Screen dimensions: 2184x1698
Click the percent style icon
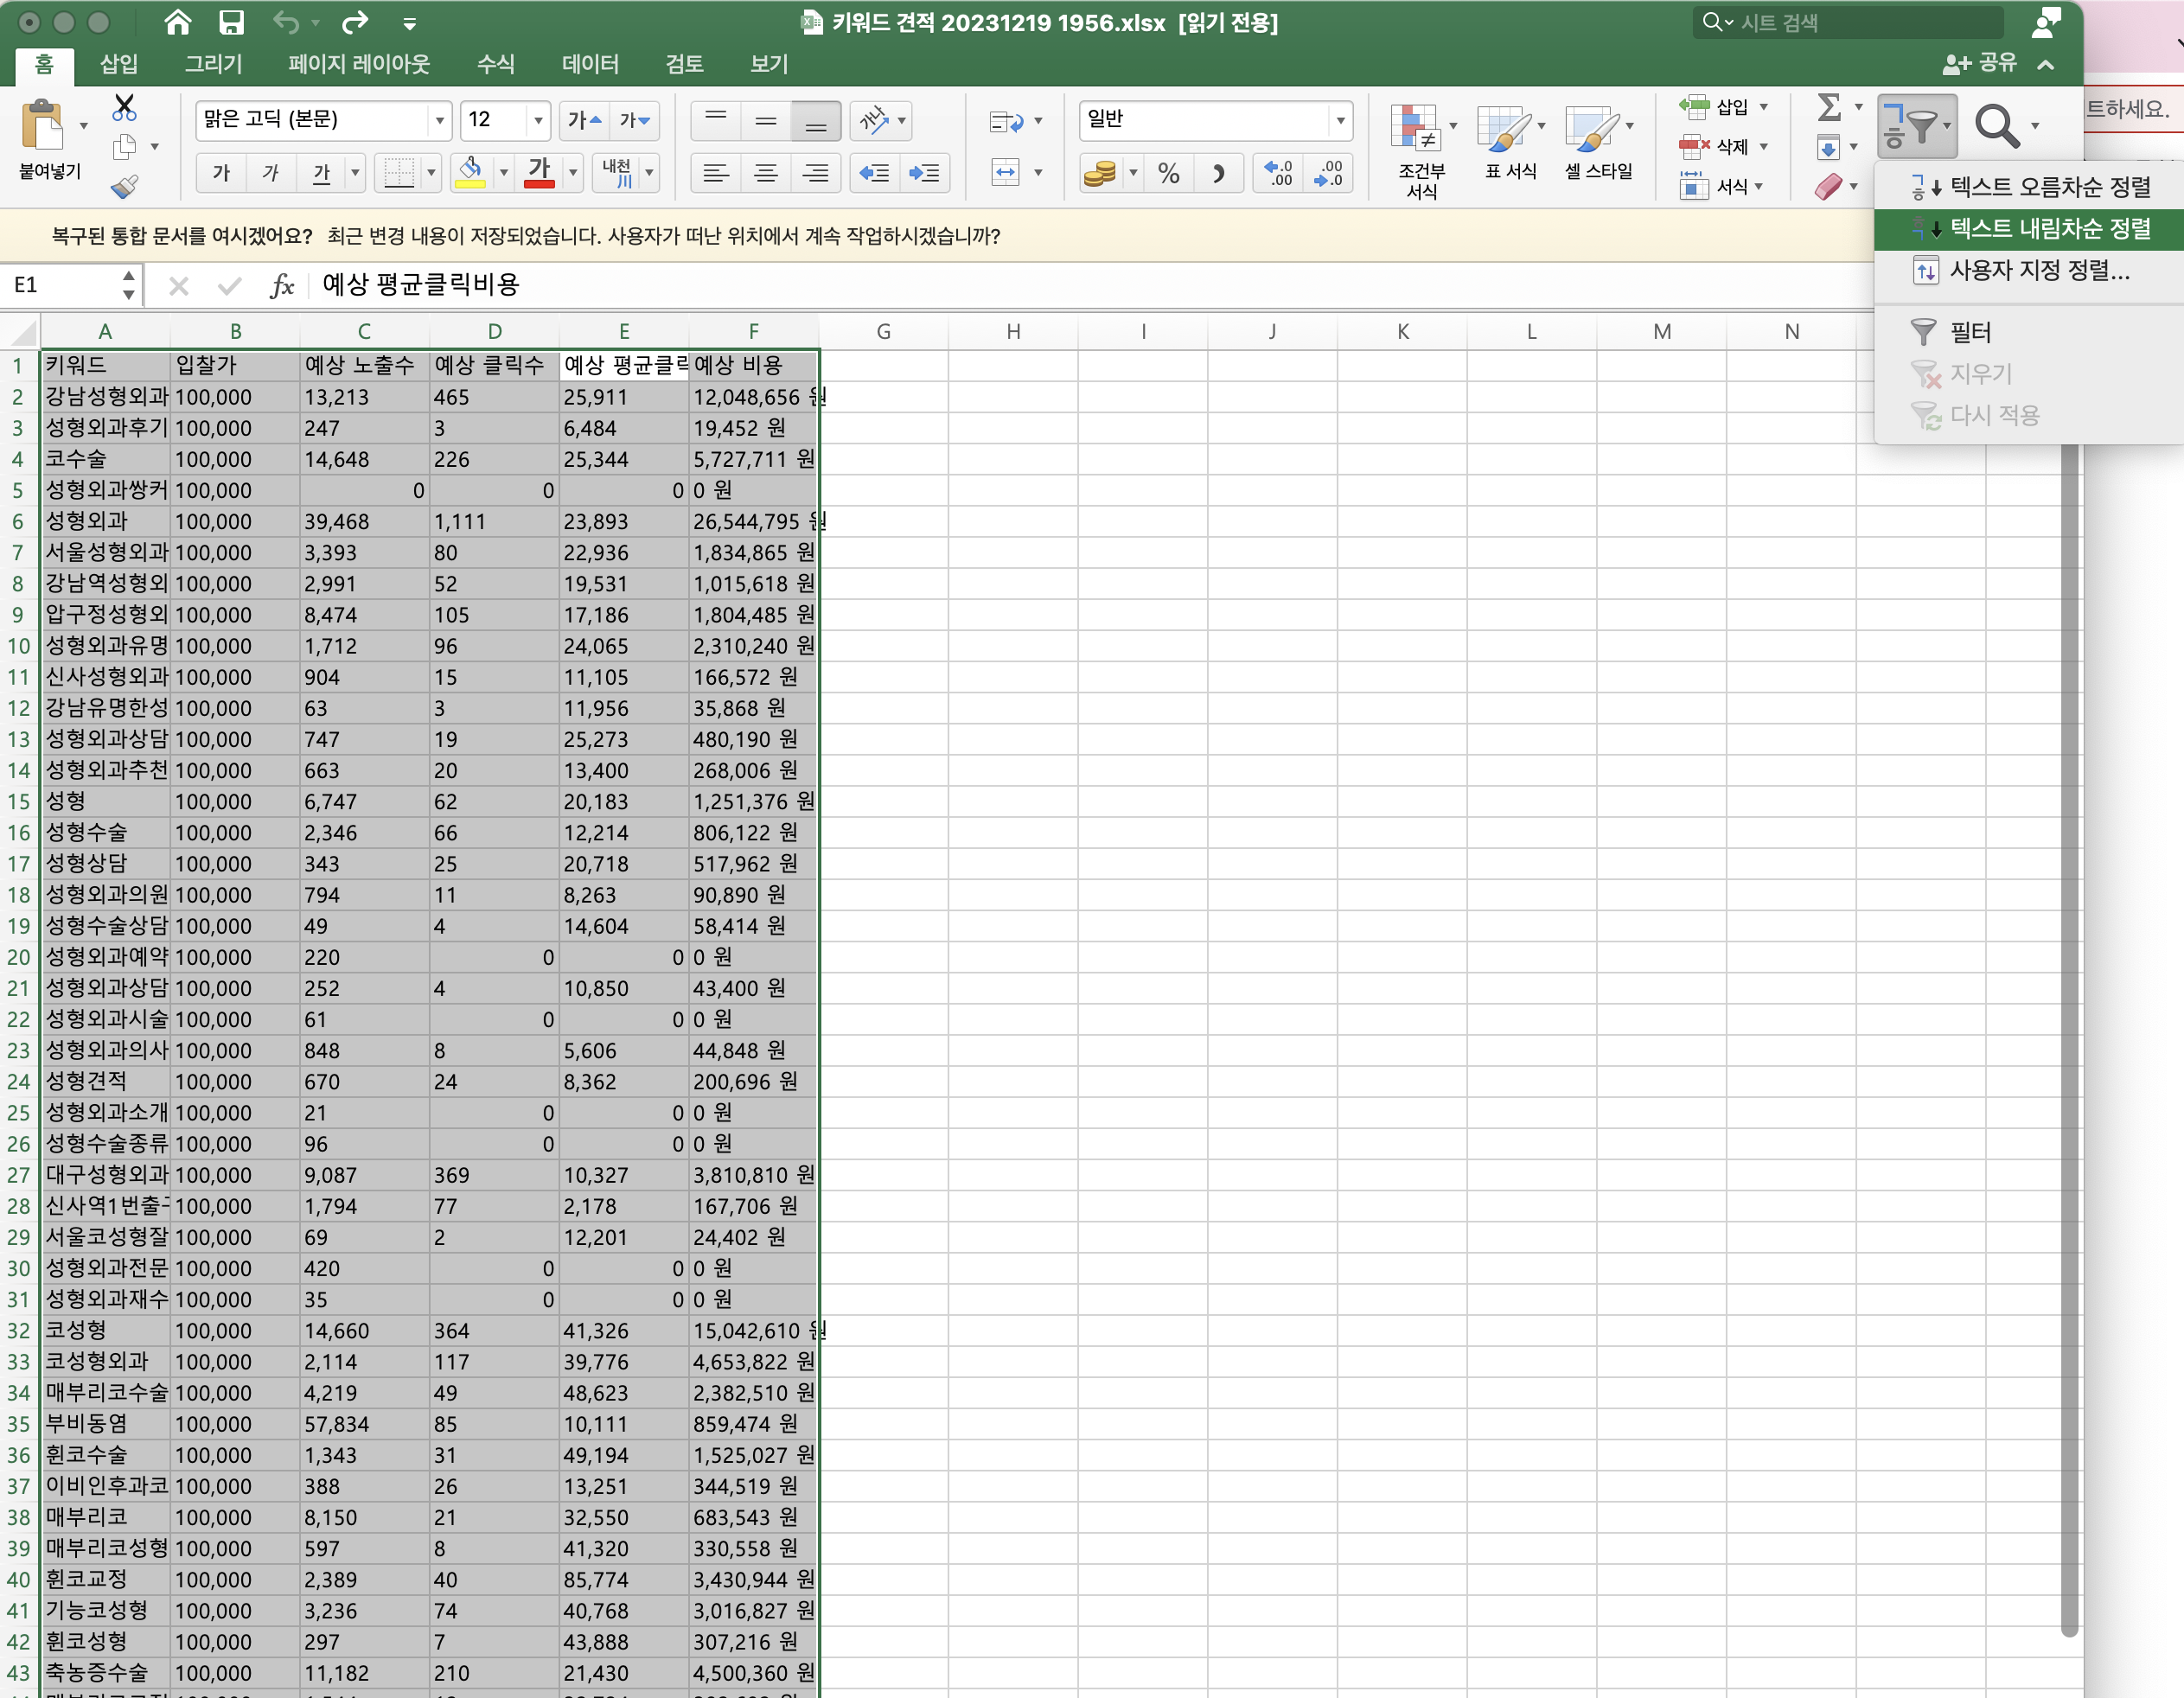click(x=1168, y=173)
